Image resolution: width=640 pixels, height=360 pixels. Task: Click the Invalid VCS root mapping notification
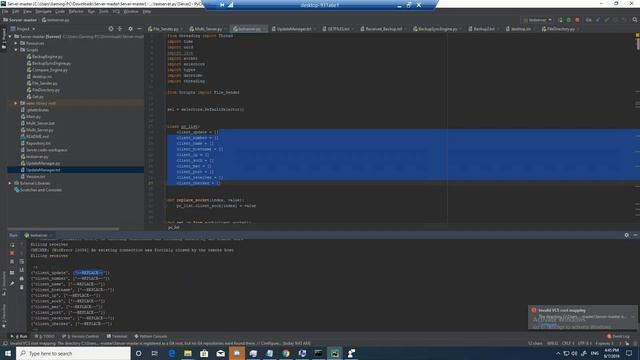click(582, 316)
